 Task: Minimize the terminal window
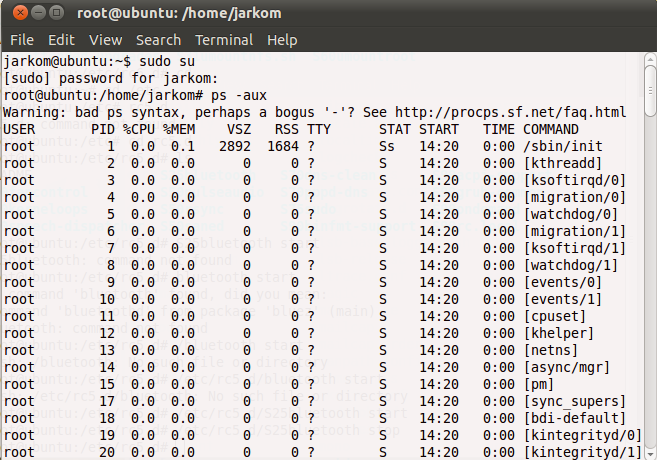(39, 13)
